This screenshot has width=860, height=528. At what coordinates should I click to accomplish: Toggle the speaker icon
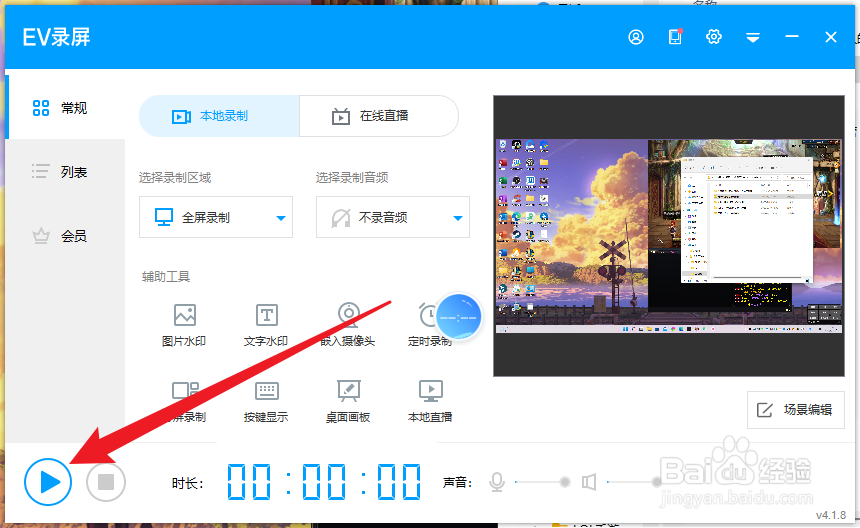[x=589, y=482]
